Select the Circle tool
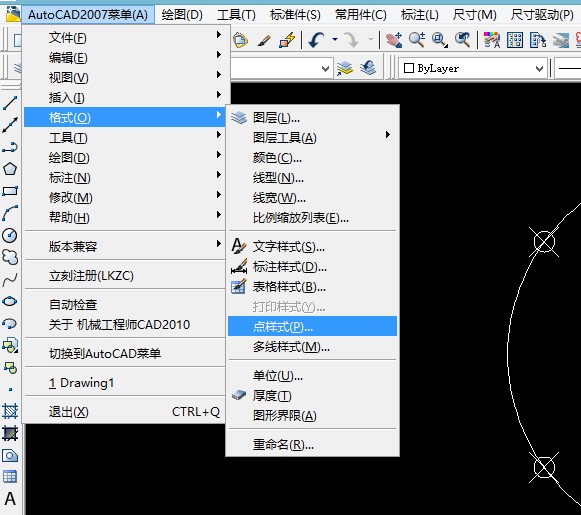 [10, 235]
